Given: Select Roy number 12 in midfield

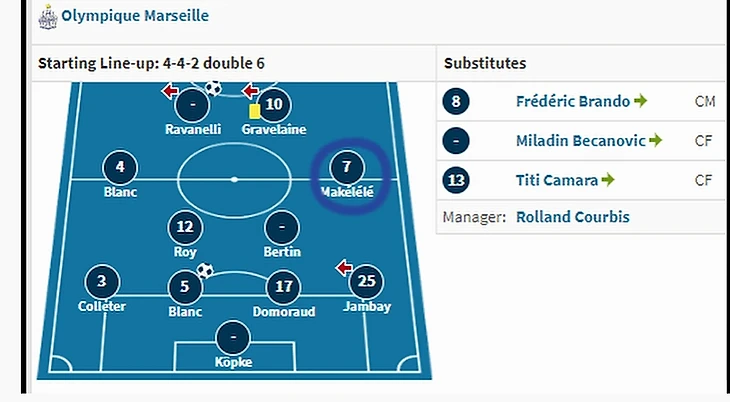Looking at the screenshot, I should click(184, 228).
